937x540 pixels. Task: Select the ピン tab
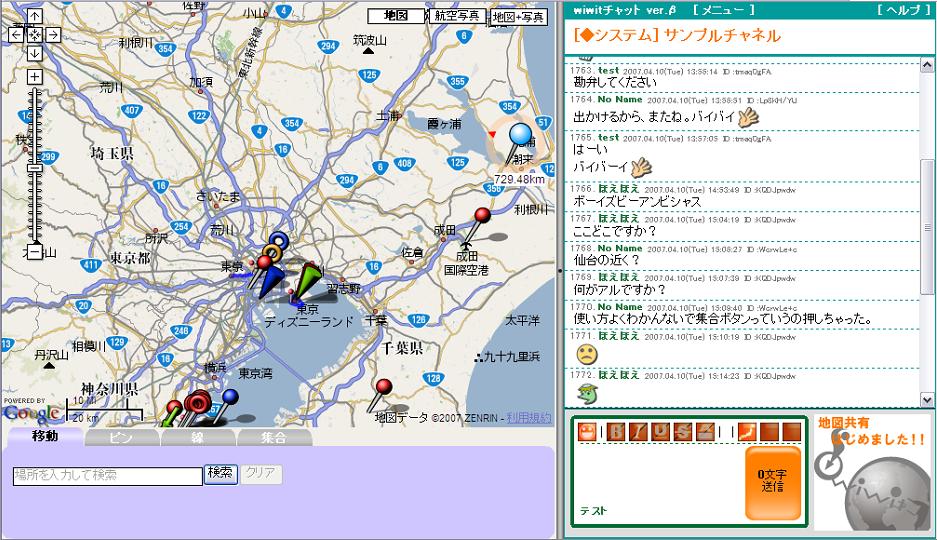[x=122, y=438]
